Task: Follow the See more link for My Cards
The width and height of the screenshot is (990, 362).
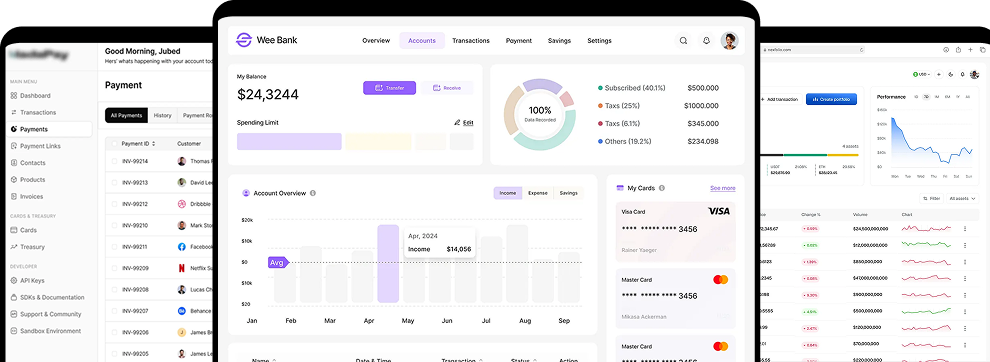Action: click(722, 188)
